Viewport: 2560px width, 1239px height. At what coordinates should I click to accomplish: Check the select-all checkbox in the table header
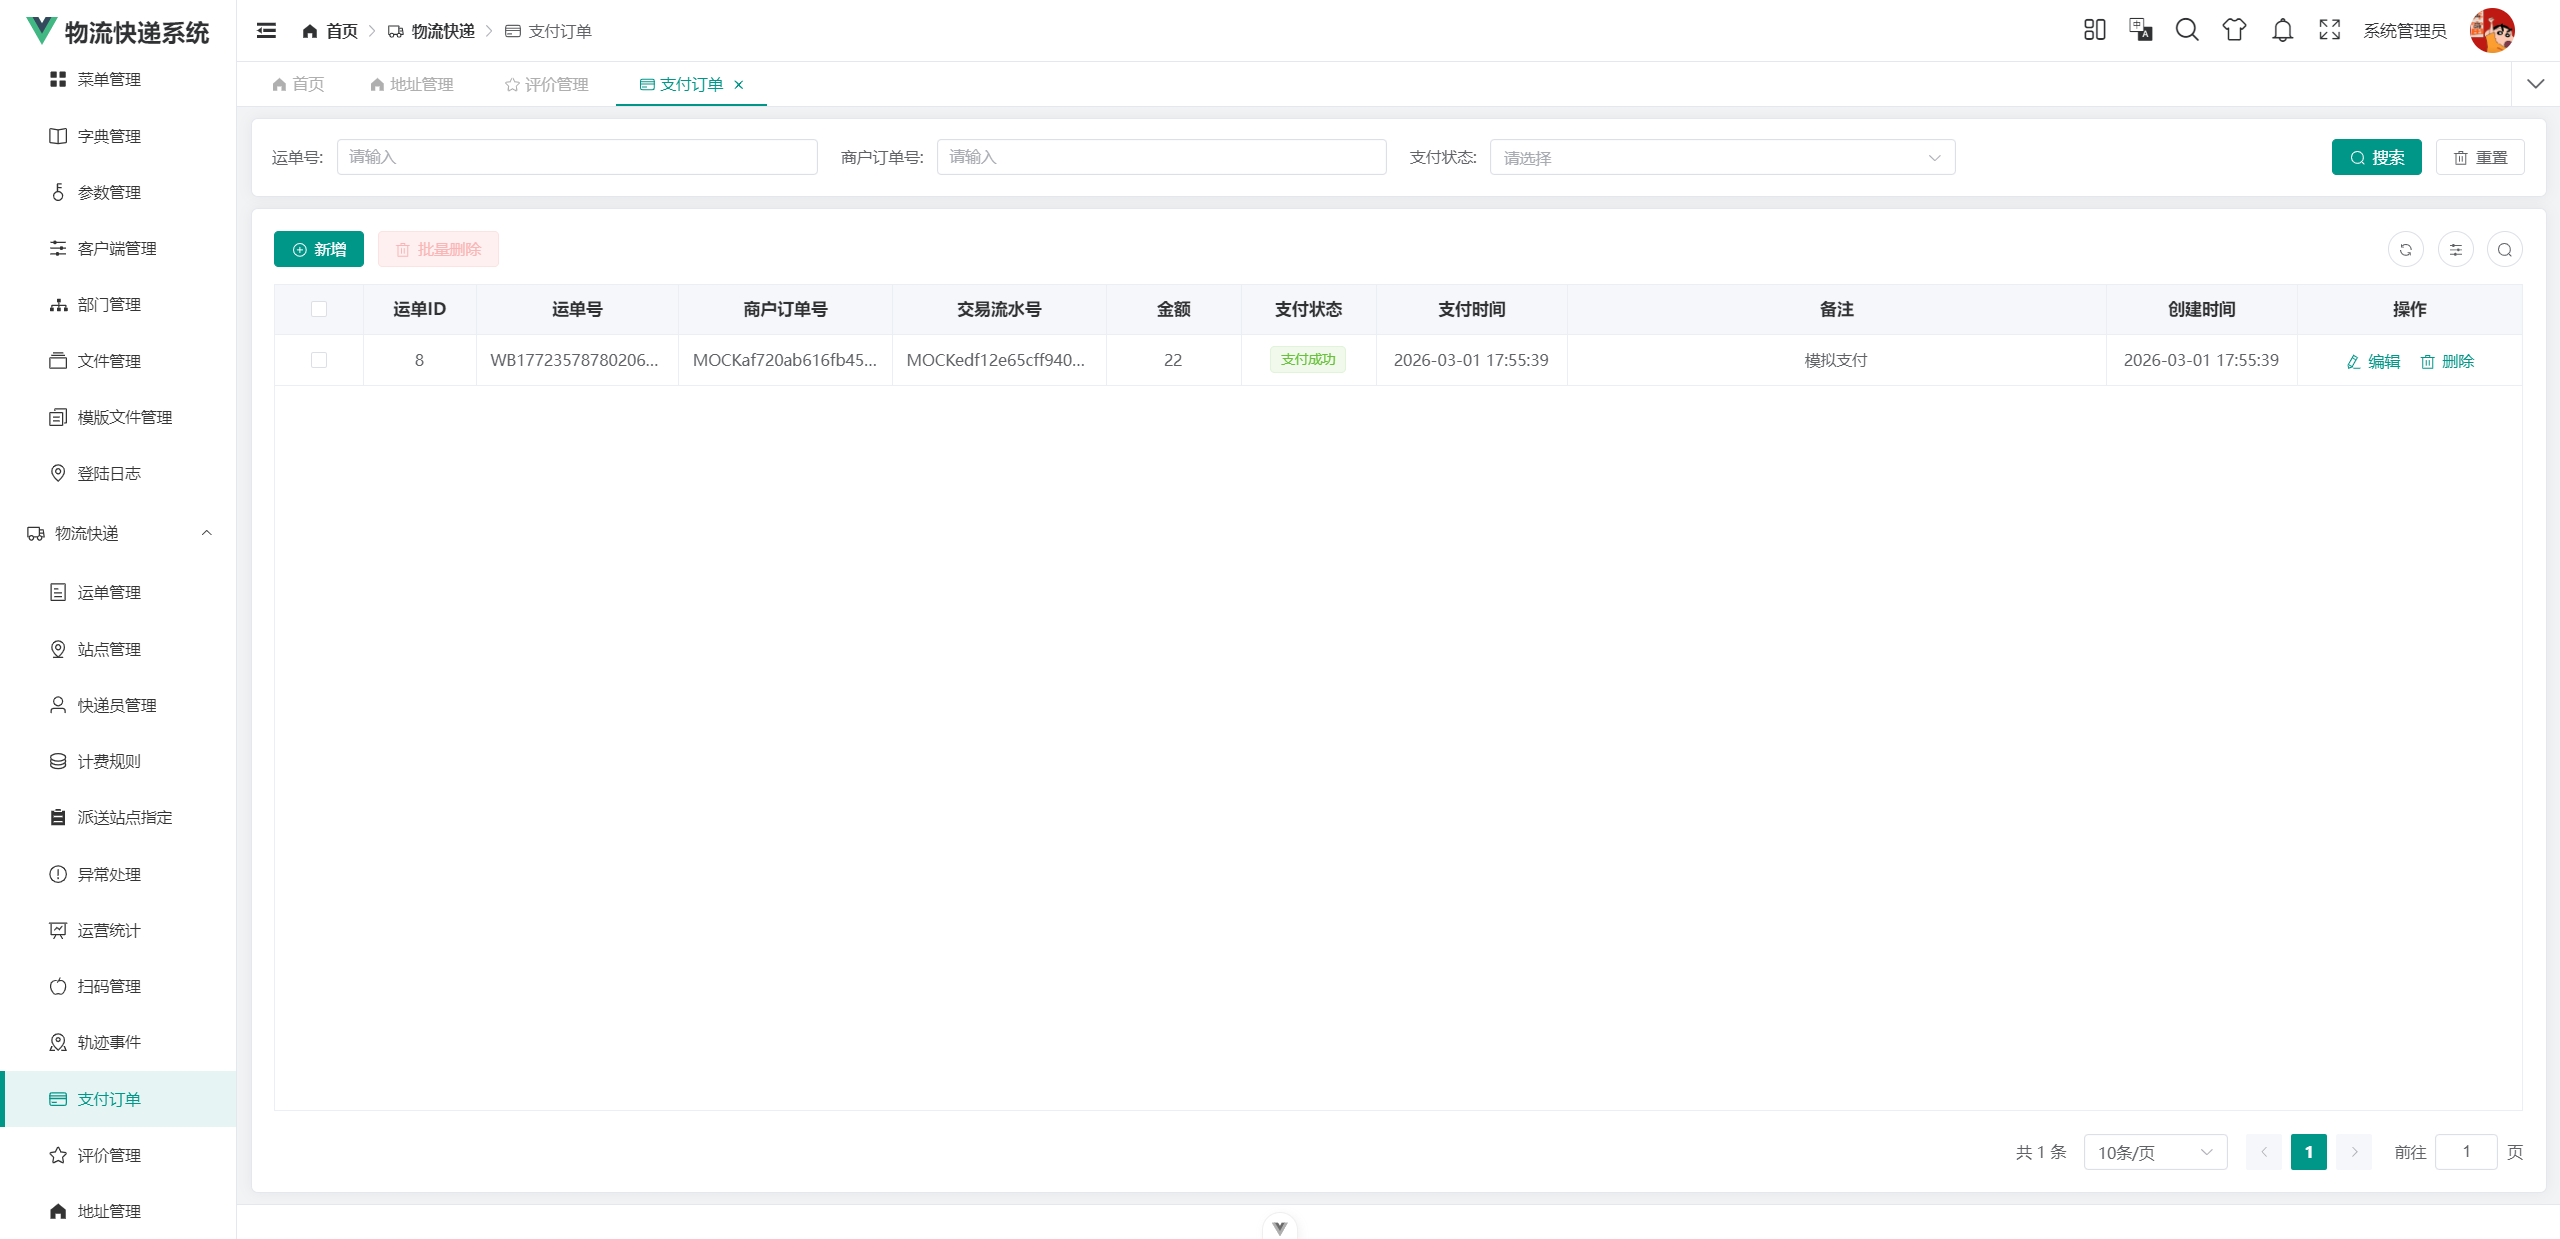(x=319, y=309)
